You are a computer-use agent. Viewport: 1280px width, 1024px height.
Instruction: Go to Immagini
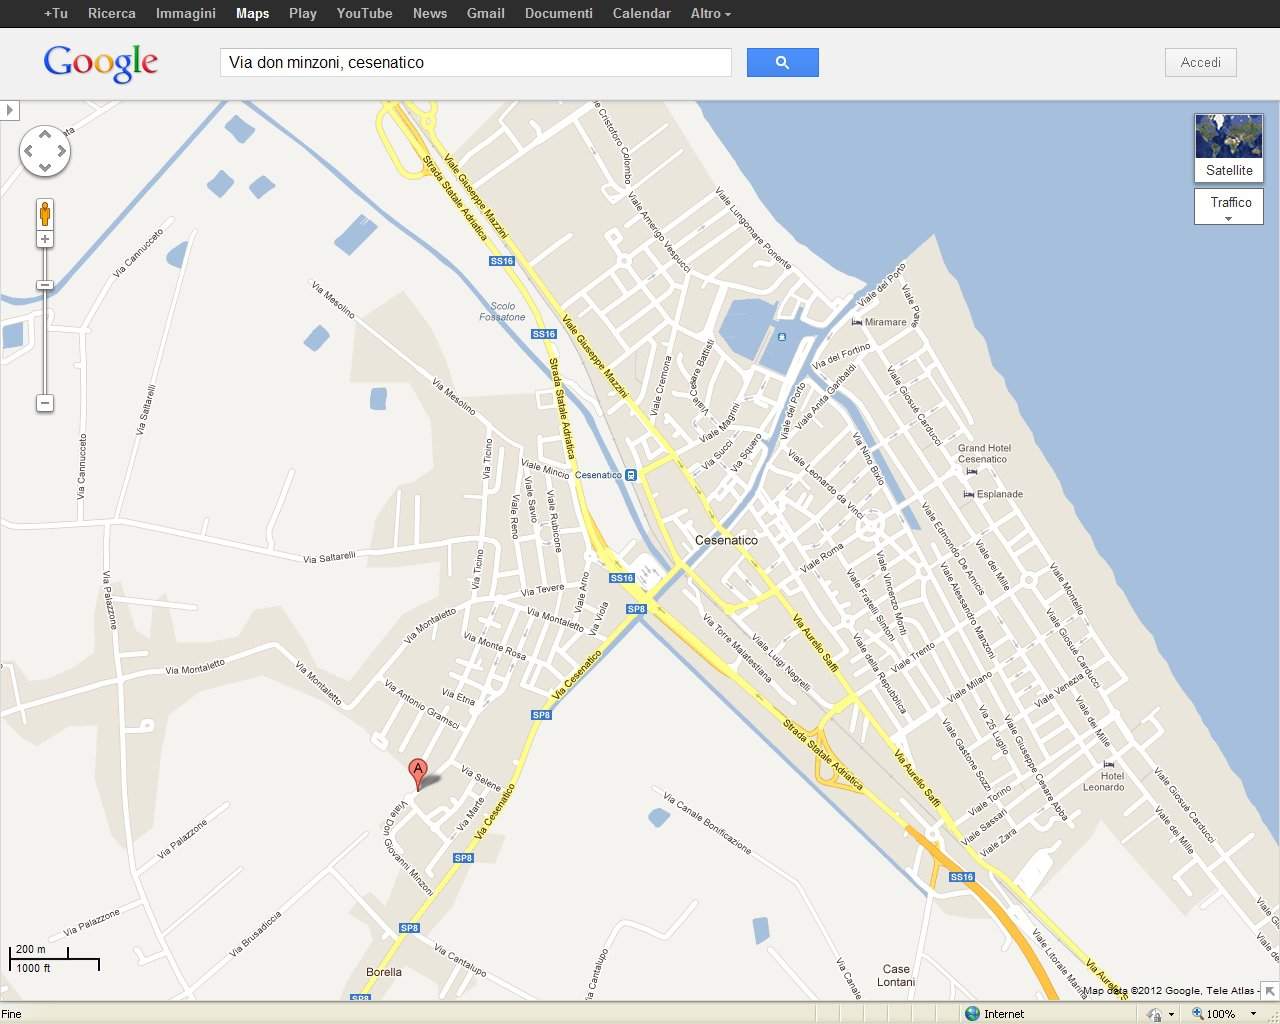pyautogui.click(x=186, y=13)
